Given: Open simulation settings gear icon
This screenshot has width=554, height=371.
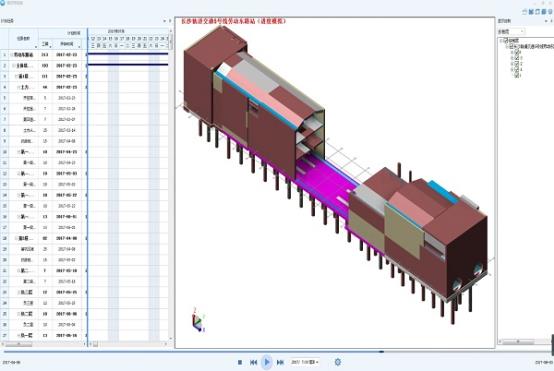Looking at the screenshot, I should [x=338, y=362].
